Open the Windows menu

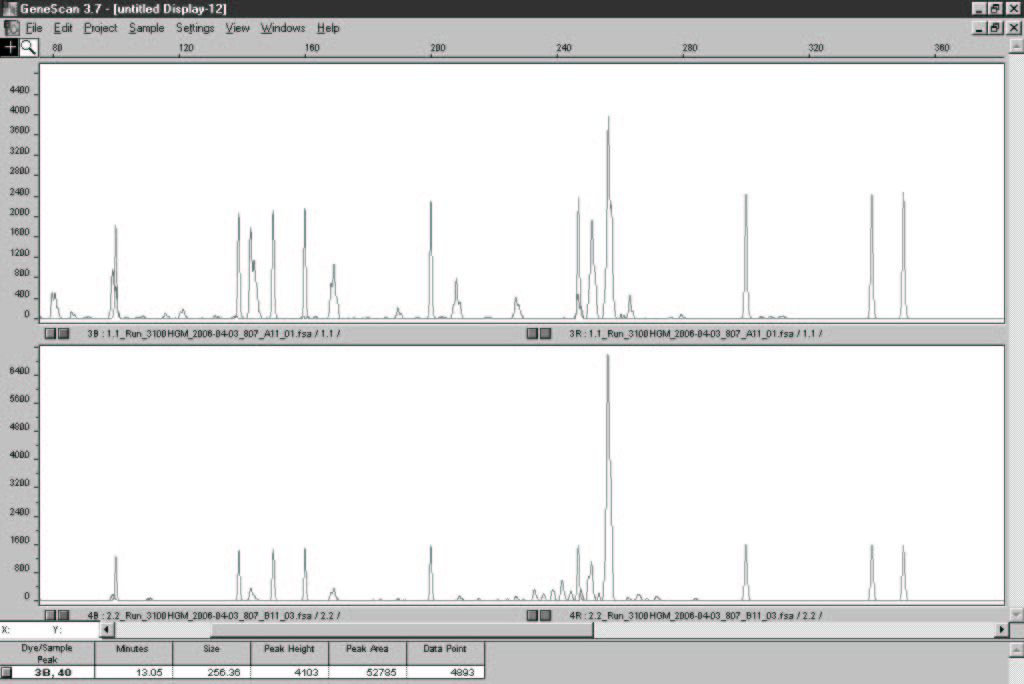click(282, 28)
